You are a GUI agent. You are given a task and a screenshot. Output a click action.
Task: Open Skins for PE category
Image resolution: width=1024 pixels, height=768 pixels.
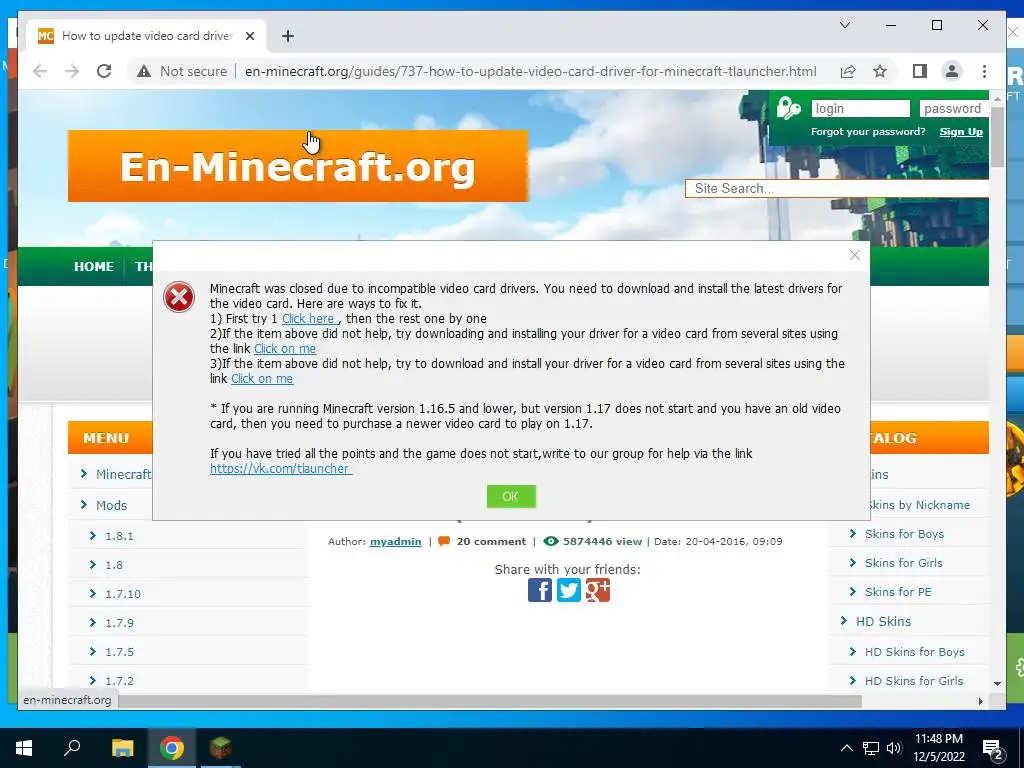(898, 592)
